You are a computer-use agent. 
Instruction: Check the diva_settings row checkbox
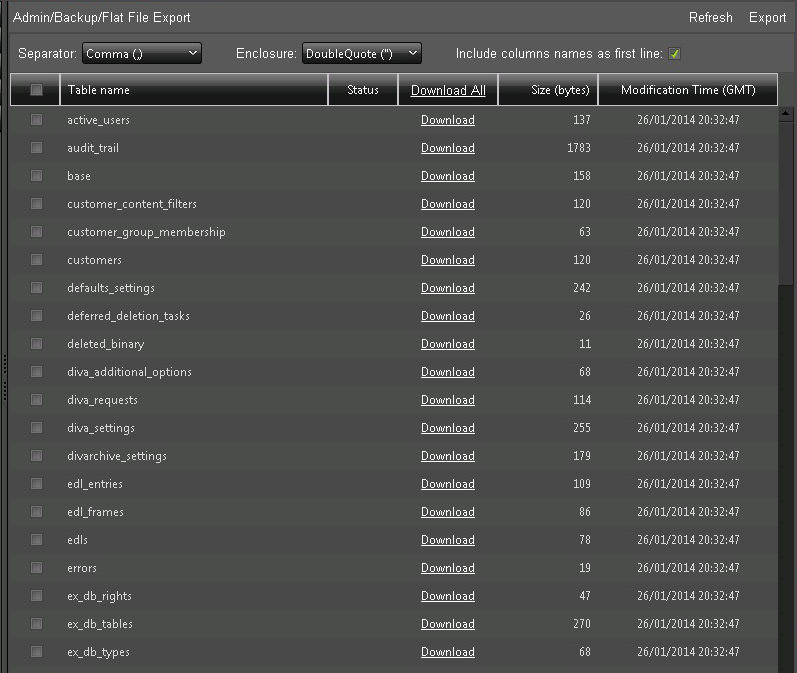pyautogui.click(x=36, y=427)
